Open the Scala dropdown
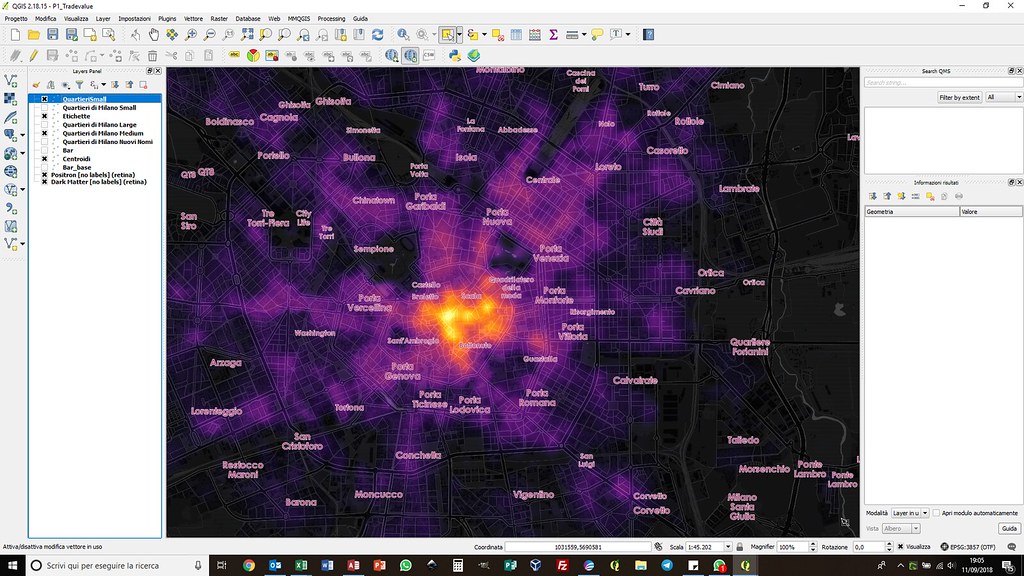This screenshot has width=1024, height=576. click(728, 547)
